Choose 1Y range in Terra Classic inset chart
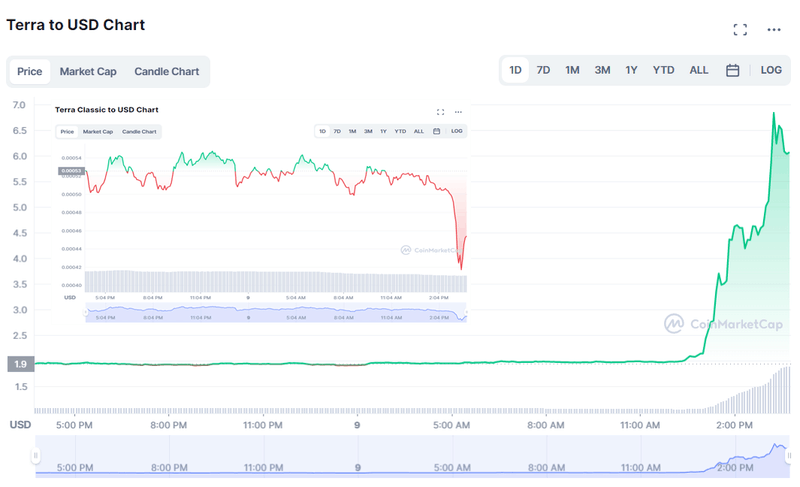800x487 pixels. coord(383,131)
